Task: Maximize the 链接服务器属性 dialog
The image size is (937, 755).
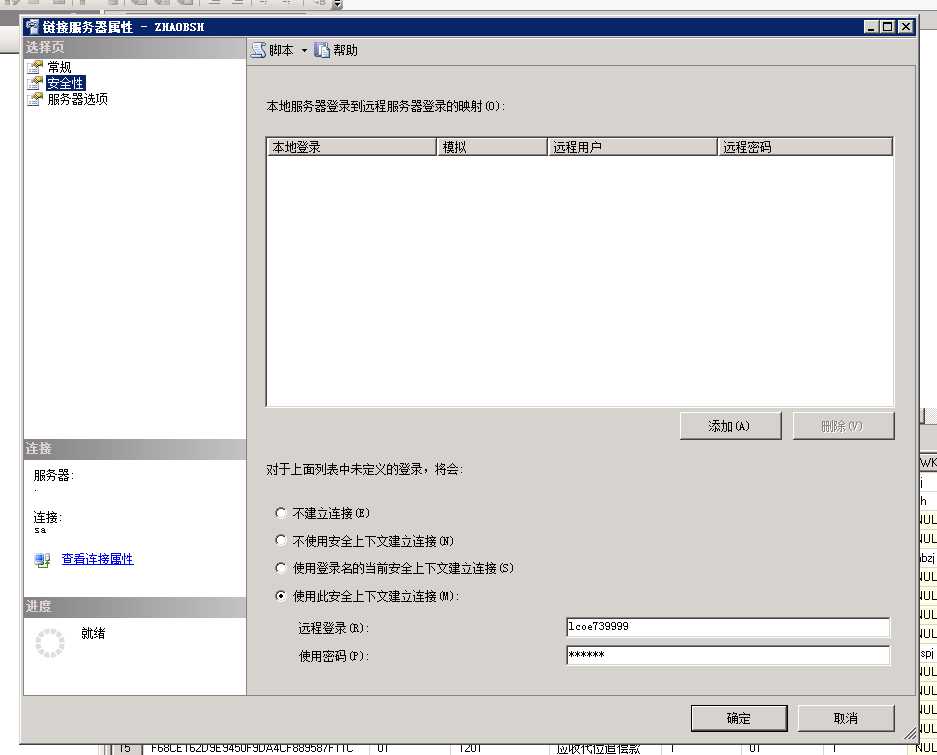Action: (x=888, y=27)
